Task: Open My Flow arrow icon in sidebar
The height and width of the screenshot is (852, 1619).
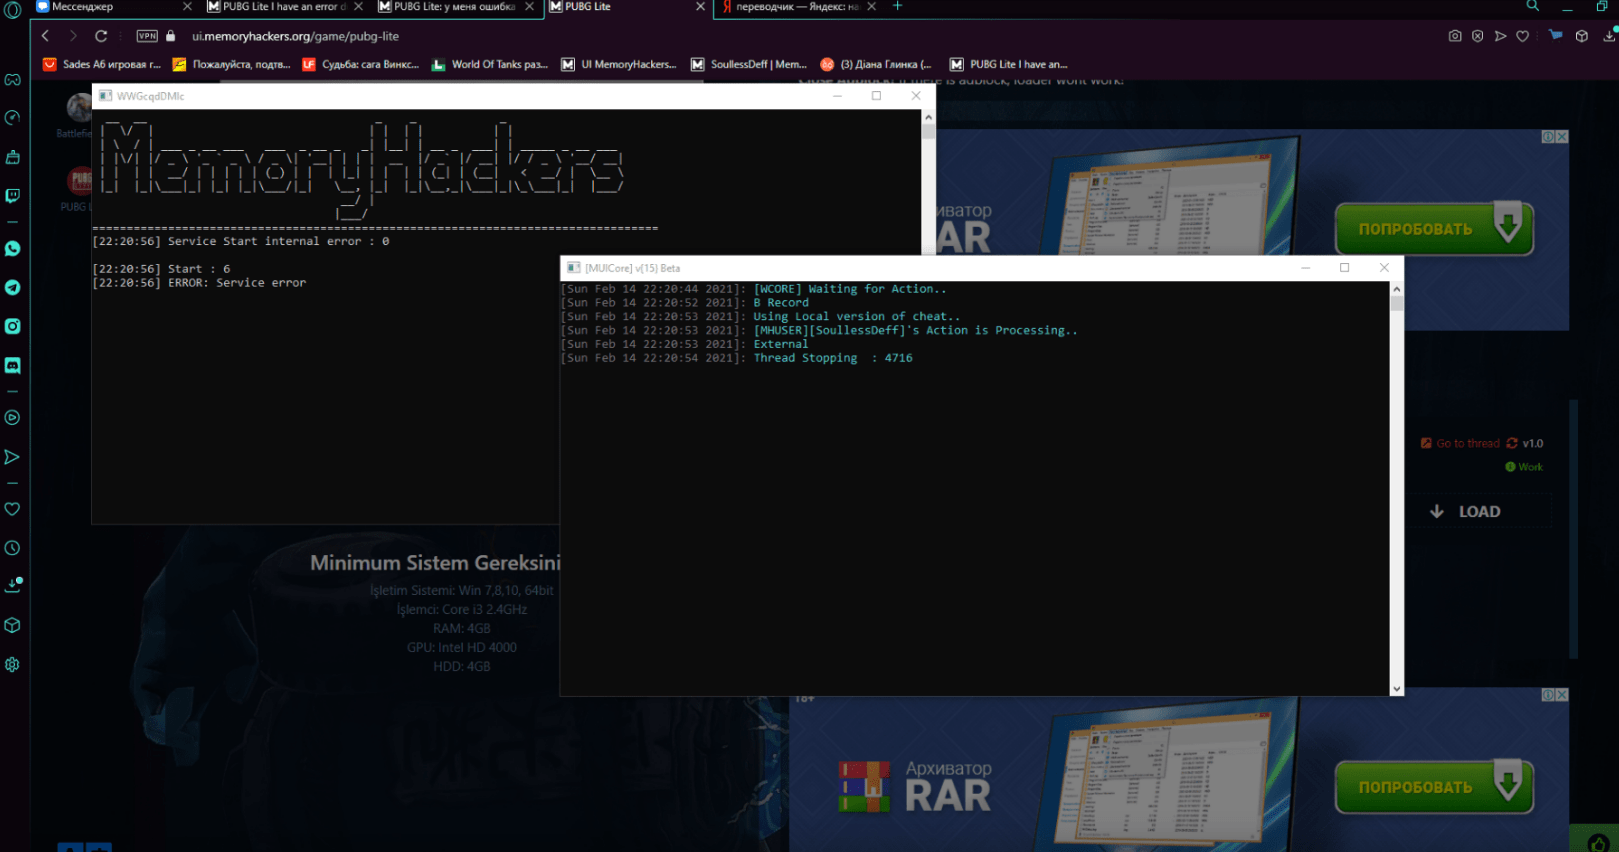Action: click(12, 457)
